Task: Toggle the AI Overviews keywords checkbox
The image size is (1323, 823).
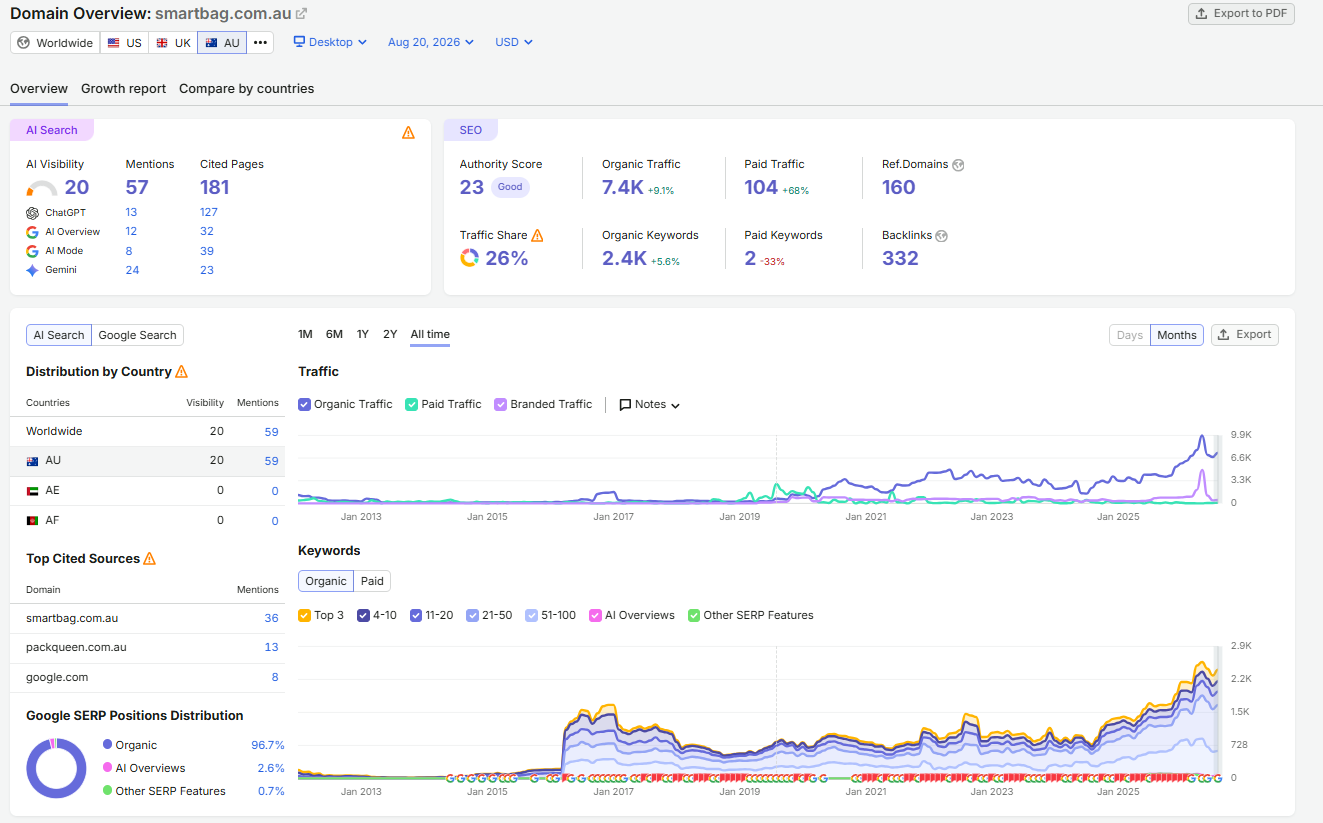Action: pyautogui.click(x=595, y=615)
